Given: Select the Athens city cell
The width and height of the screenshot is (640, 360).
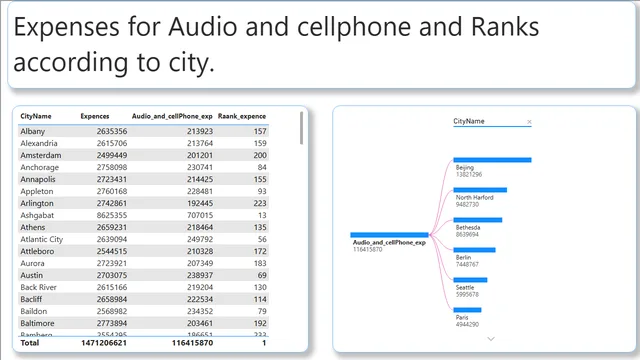Looking at the screenshot, I should [33, 227].
